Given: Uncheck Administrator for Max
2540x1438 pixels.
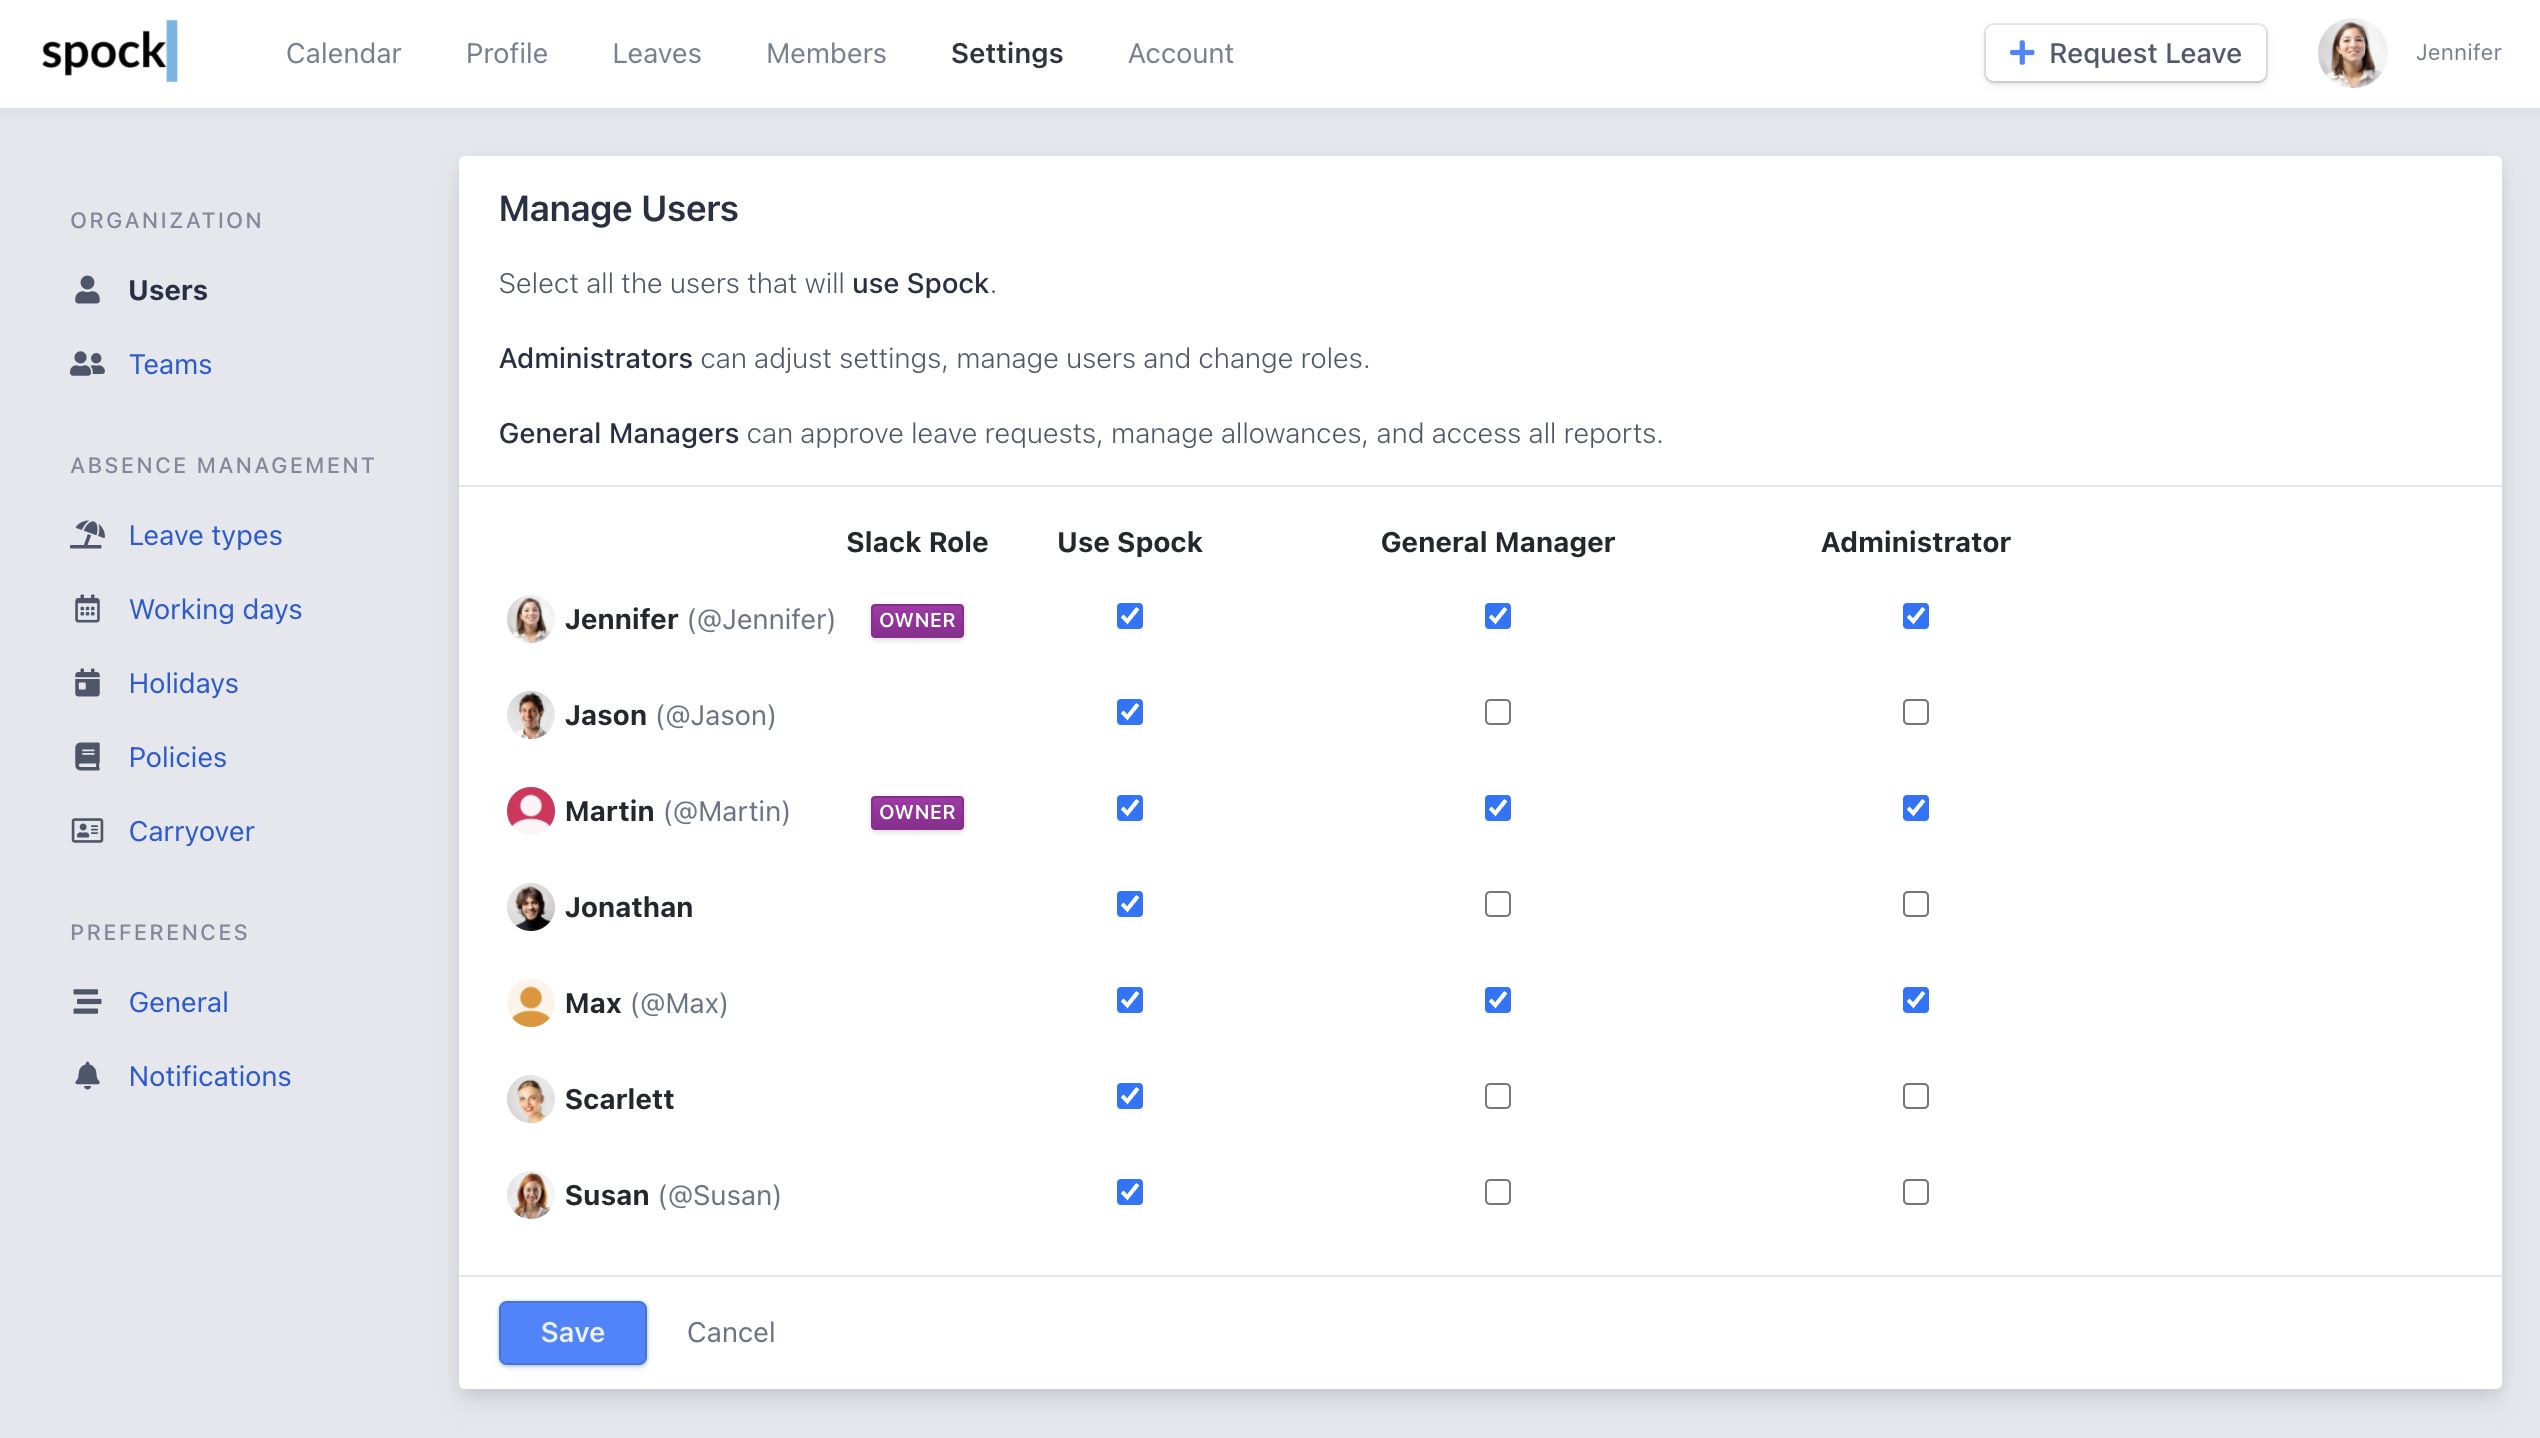Looking at the screenshot, I should pyautogui.click(x=1915, y=1000).
